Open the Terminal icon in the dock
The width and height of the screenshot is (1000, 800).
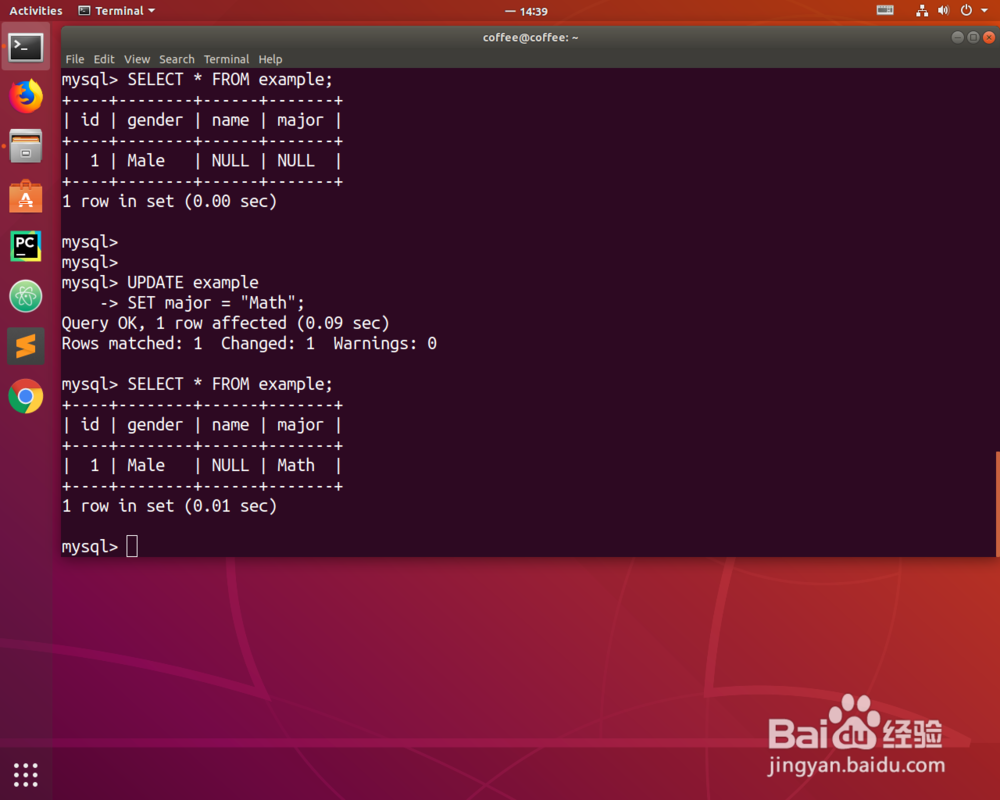[26, 47]
